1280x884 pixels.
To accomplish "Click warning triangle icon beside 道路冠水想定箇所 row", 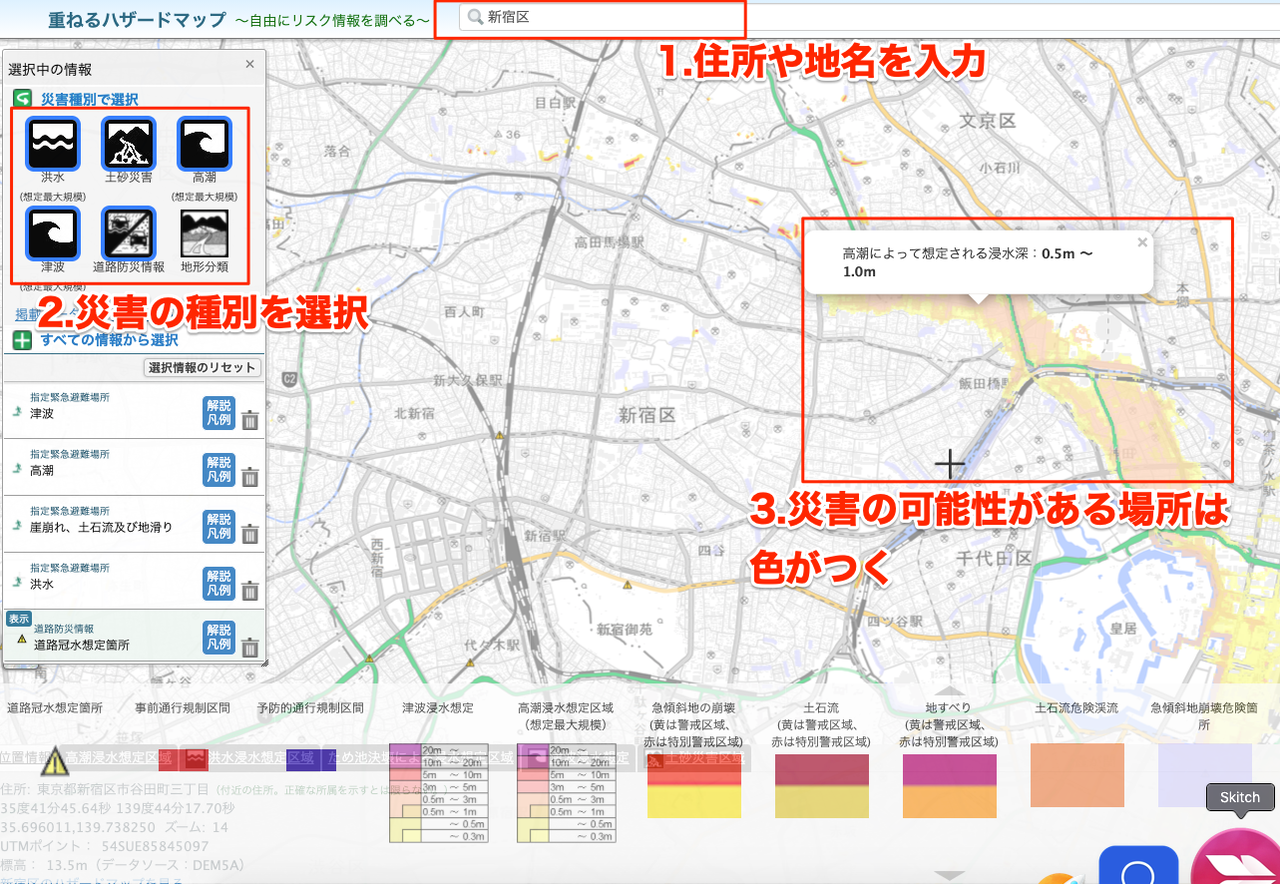I will coord(22,638).
